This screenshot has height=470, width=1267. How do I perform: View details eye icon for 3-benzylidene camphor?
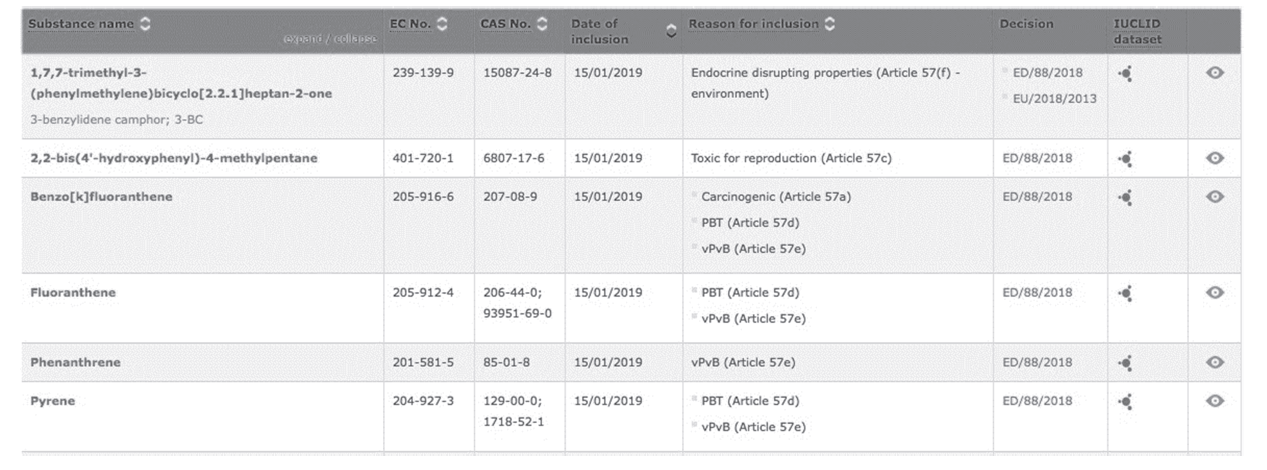(x=1215, y=74)
